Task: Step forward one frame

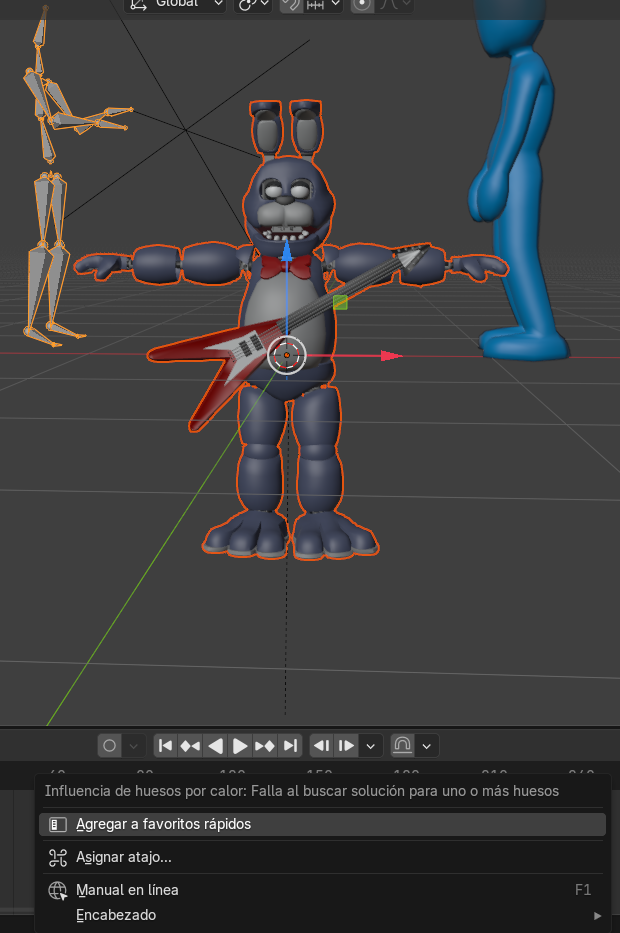Action: point(346,746)
